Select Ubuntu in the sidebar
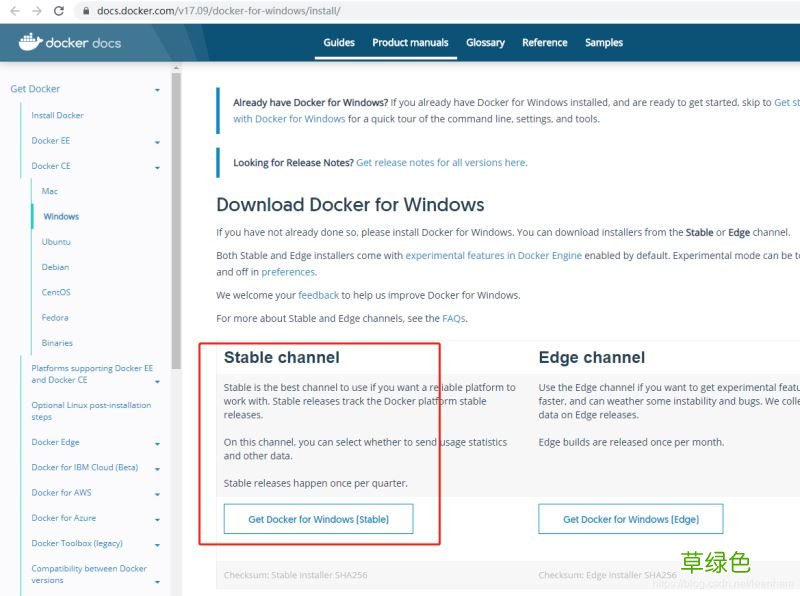 pyautogui.click(x=55, y=241)
